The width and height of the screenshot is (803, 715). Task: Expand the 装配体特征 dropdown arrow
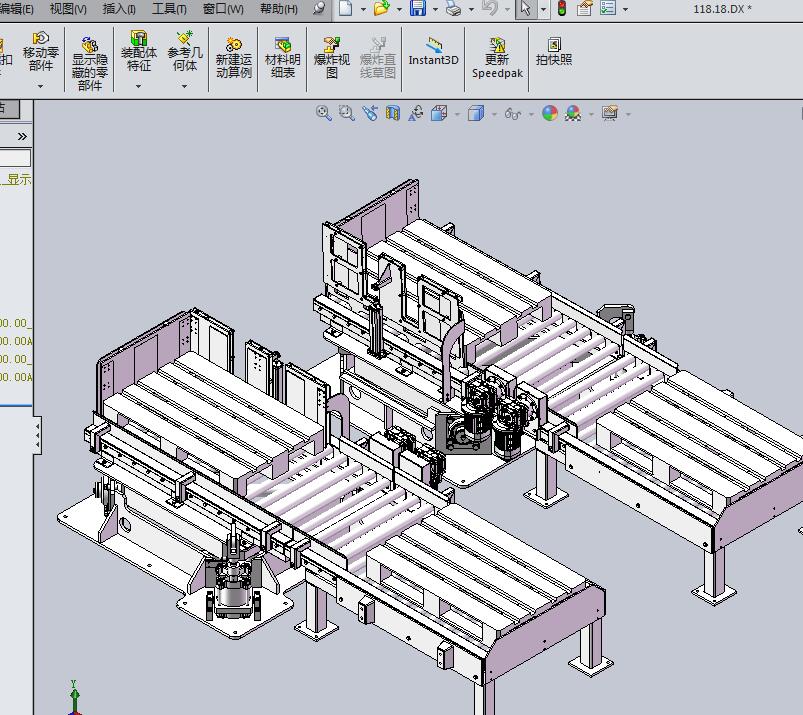coord(138,87)
